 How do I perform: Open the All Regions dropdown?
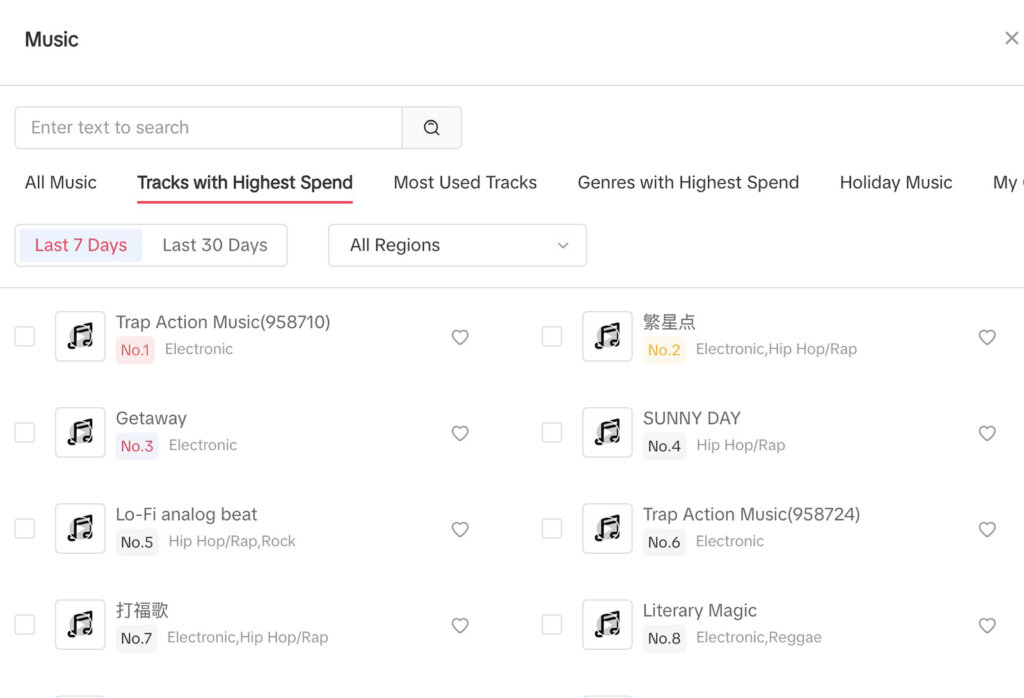457,245
